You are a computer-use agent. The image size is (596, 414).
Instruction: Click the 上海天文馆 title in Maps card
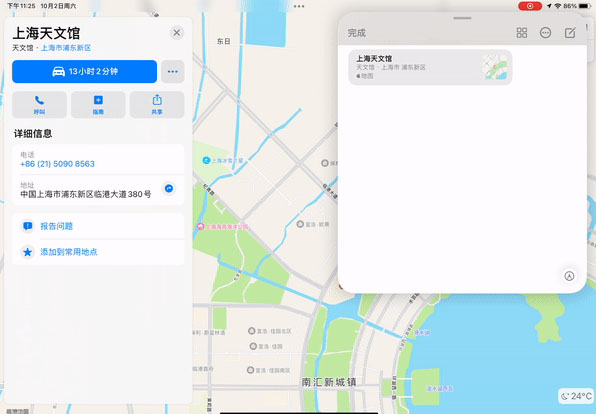click(46, 33)
